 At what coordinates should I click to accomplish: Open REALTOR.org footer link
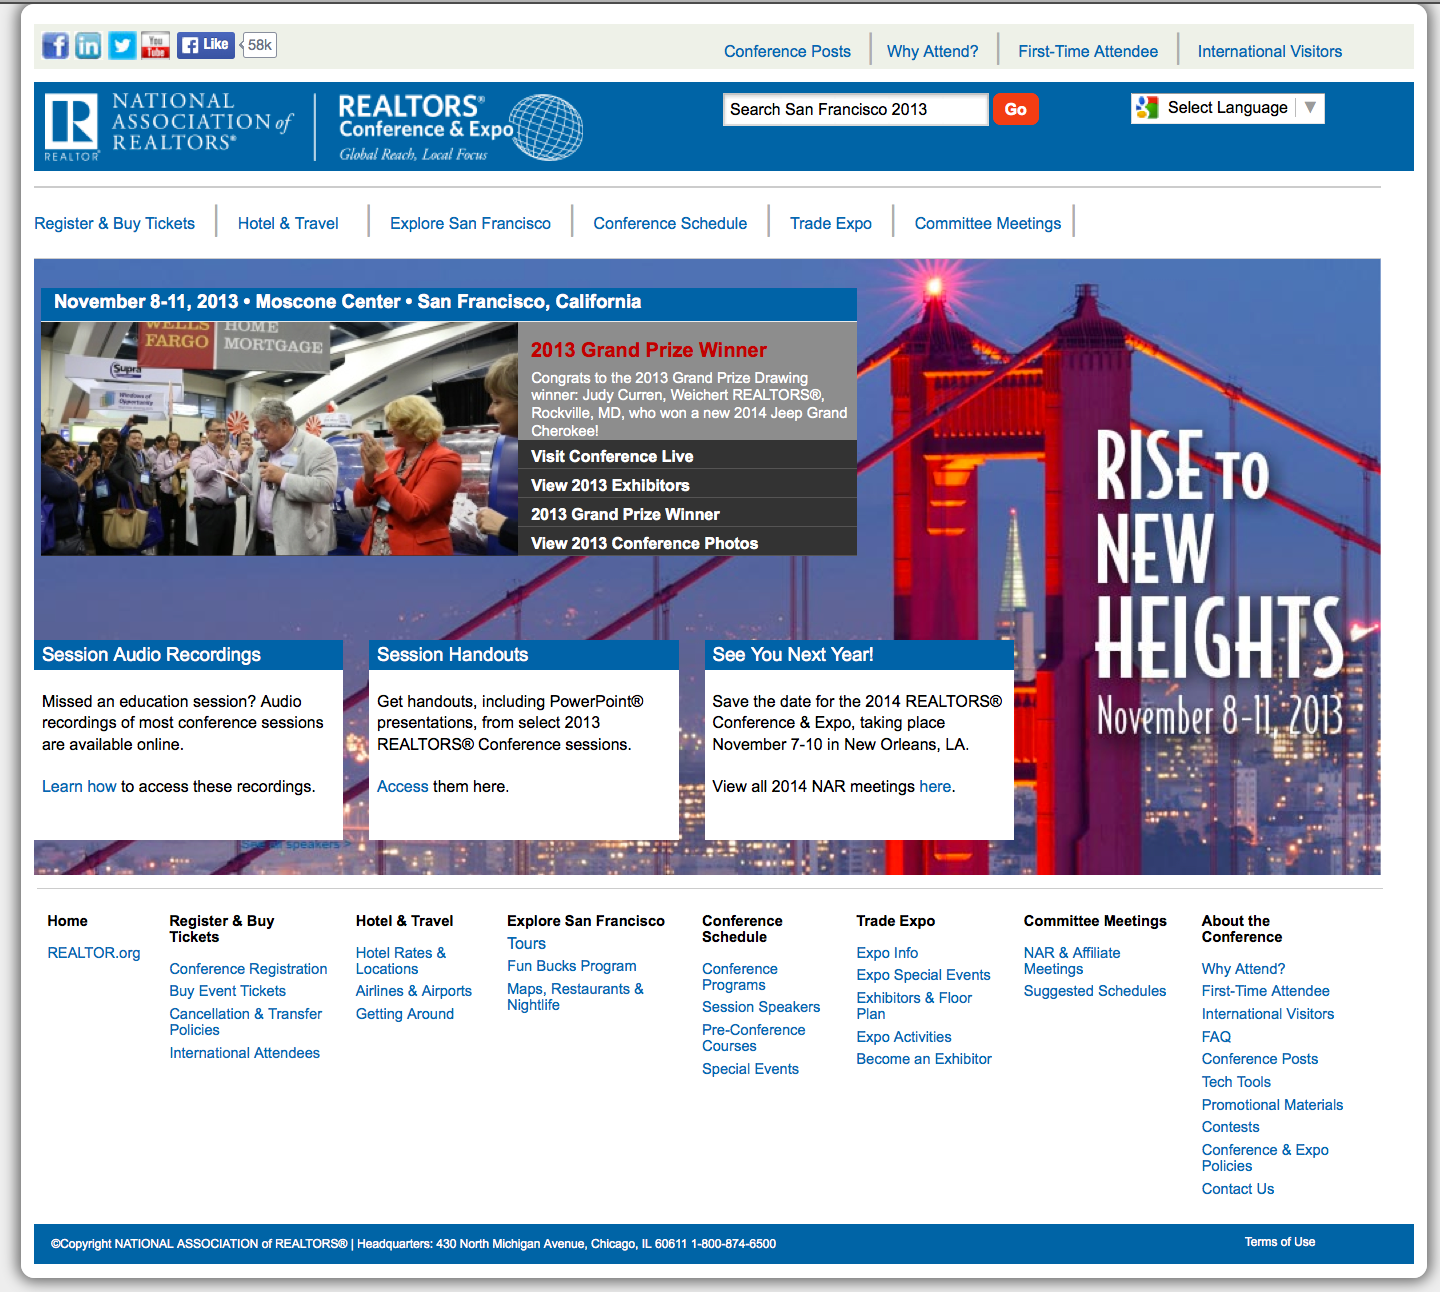(x=94, y=953)
